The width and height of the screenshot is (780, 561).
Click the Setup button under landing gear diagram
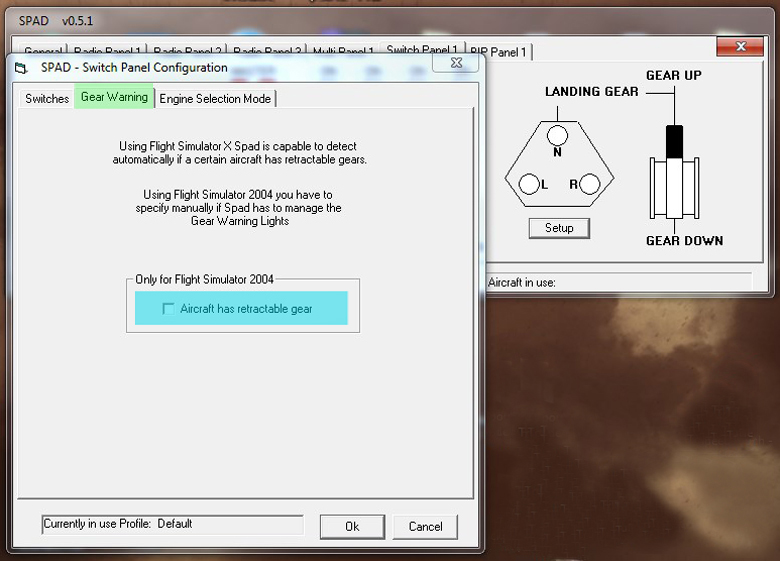click(x=559, y=228)
